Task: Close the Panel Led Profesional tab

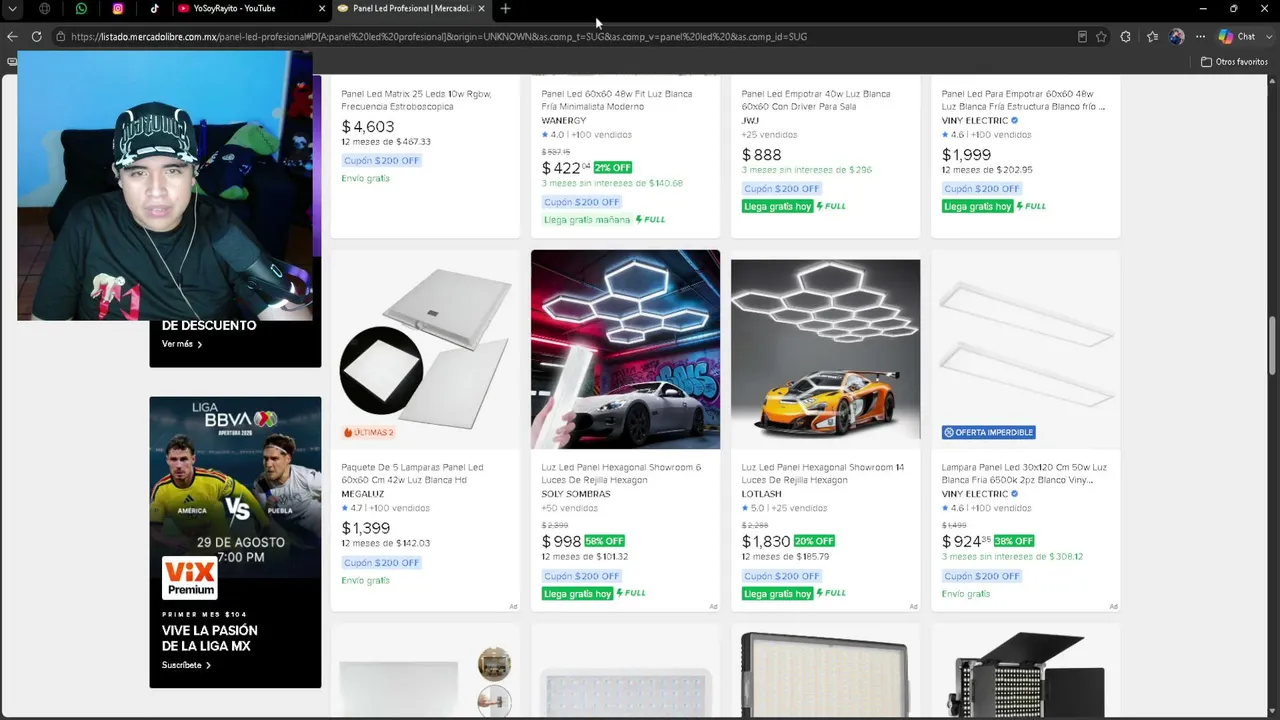Action: point(482,9)
